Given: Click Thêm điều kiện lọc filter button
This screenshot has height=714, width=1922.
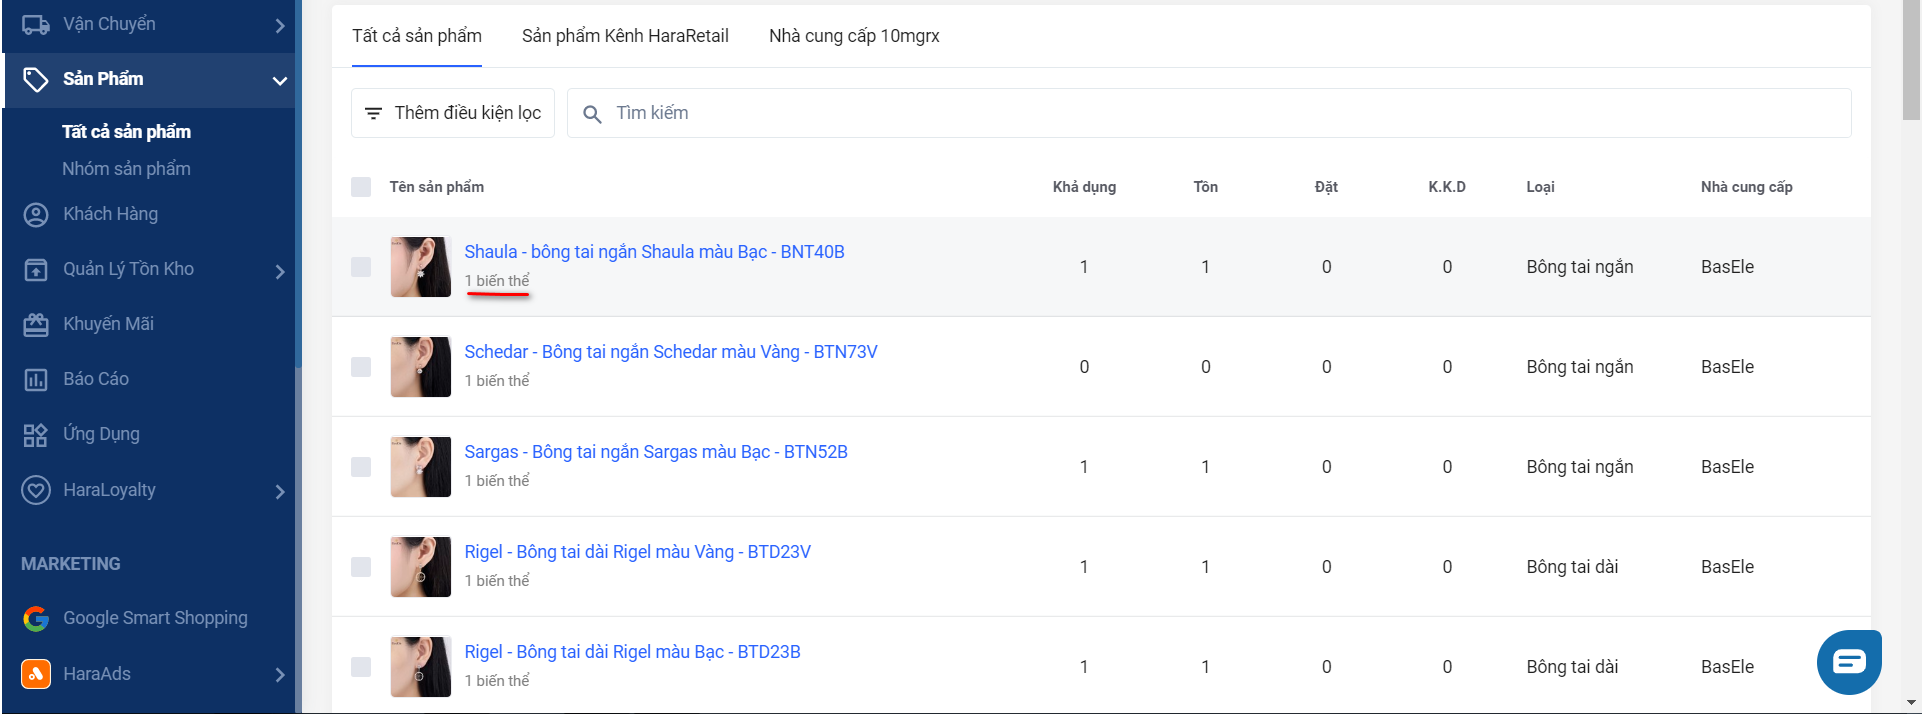Looking at the screenshot, I should (x=453, y=113).
